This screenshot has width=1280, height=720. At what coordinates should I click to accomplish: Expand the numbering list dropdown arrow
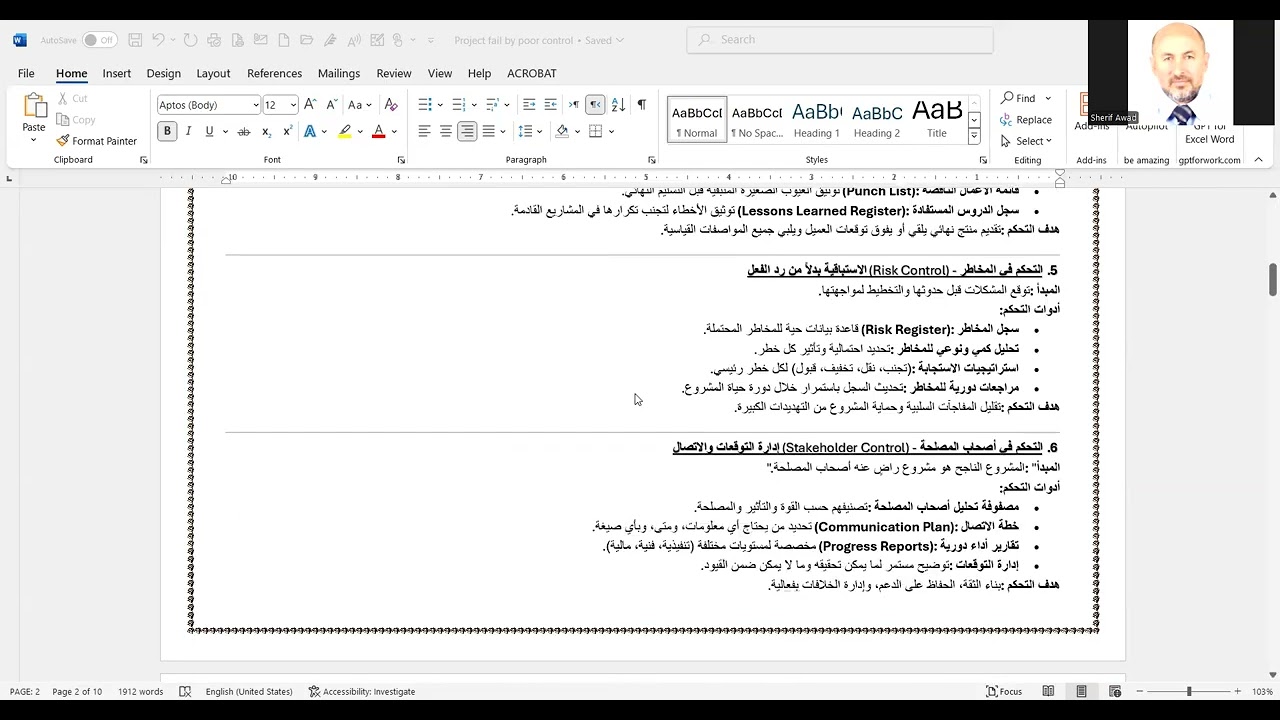(474, 105)
